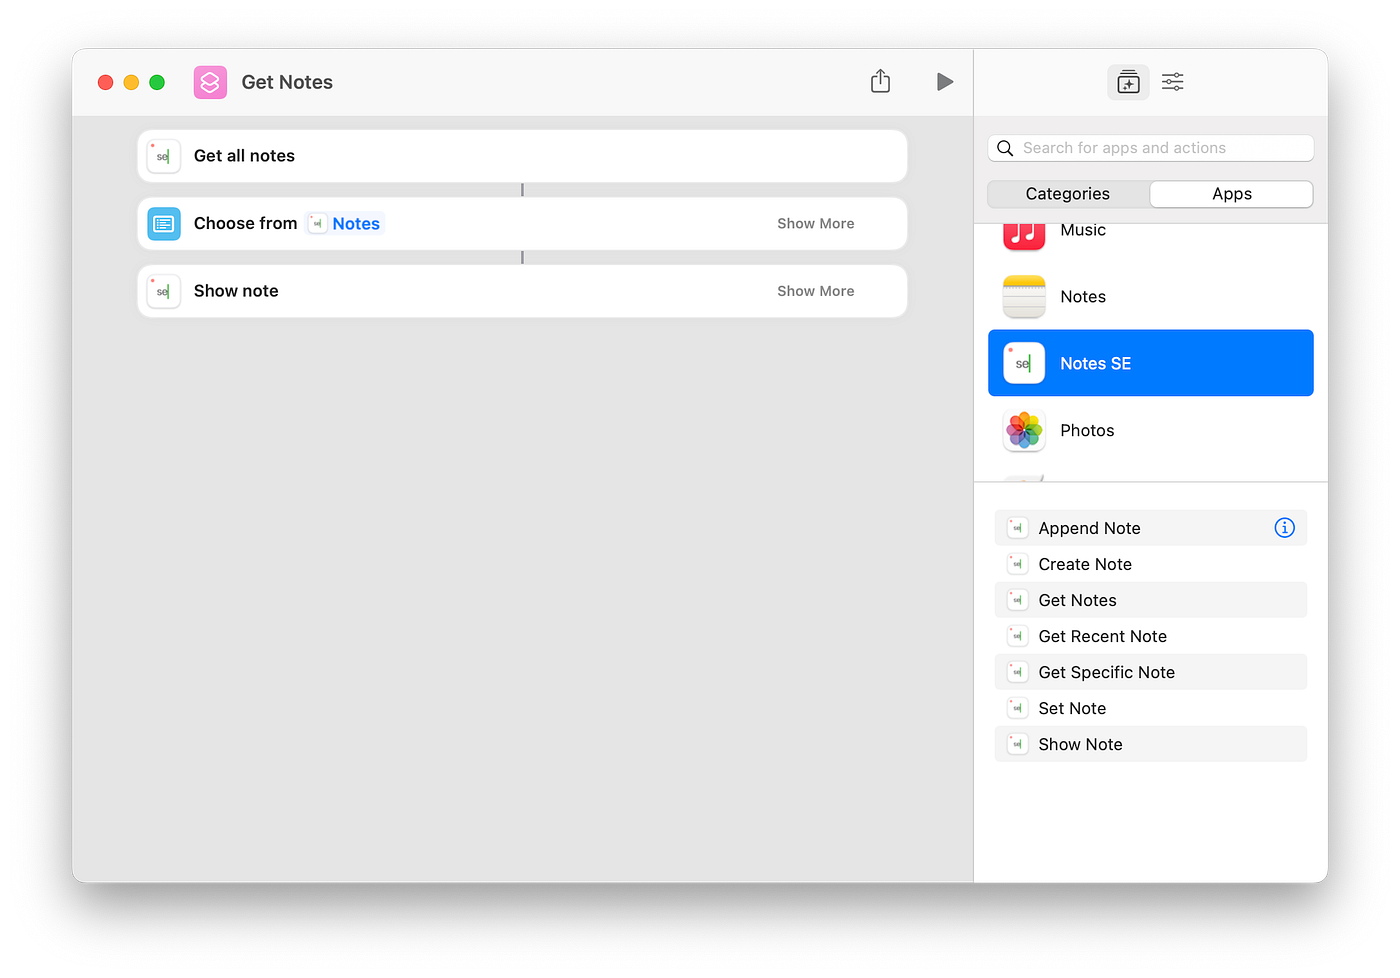Select the Notes SE app row

pyautogui.click(x=1151, y=363)
